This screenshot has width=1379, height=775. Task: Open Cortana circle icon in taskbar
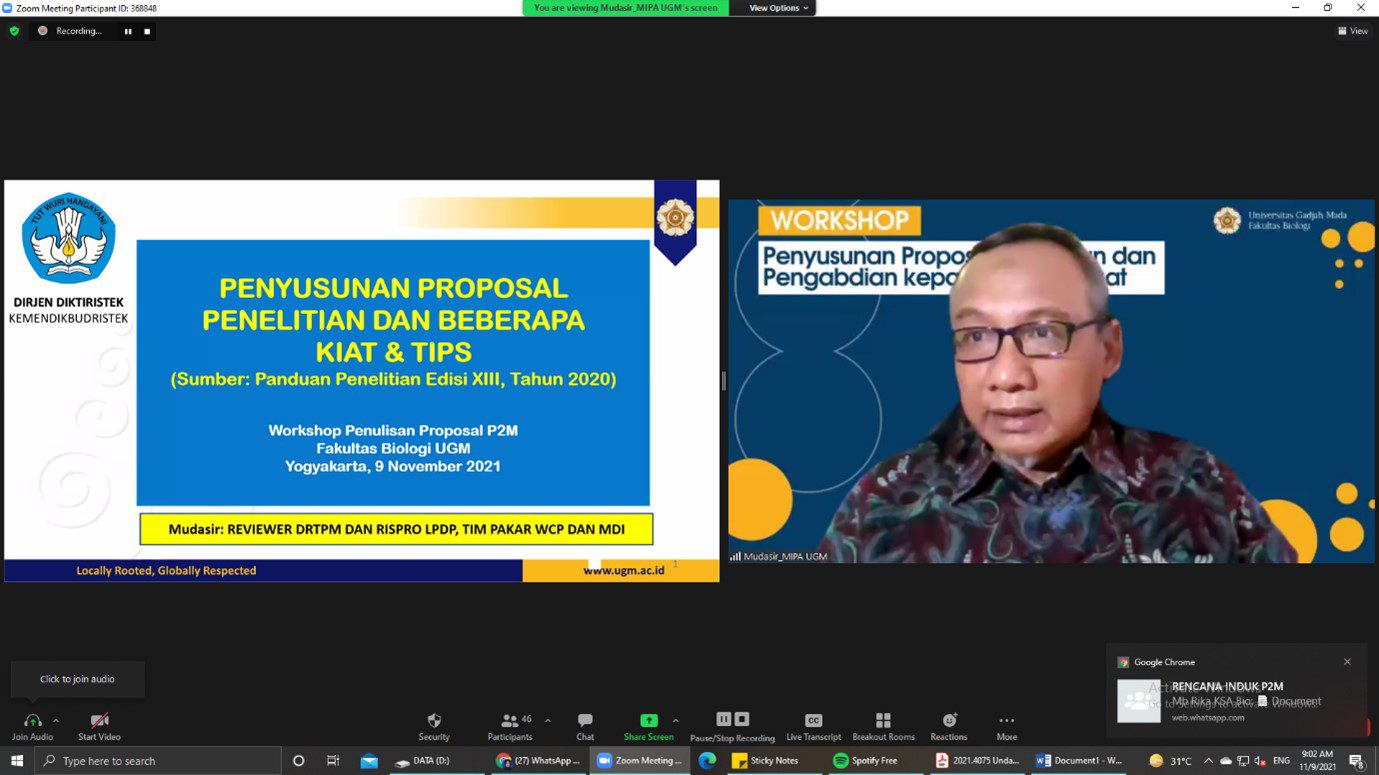pyautogui.click(x=298, y=761)
